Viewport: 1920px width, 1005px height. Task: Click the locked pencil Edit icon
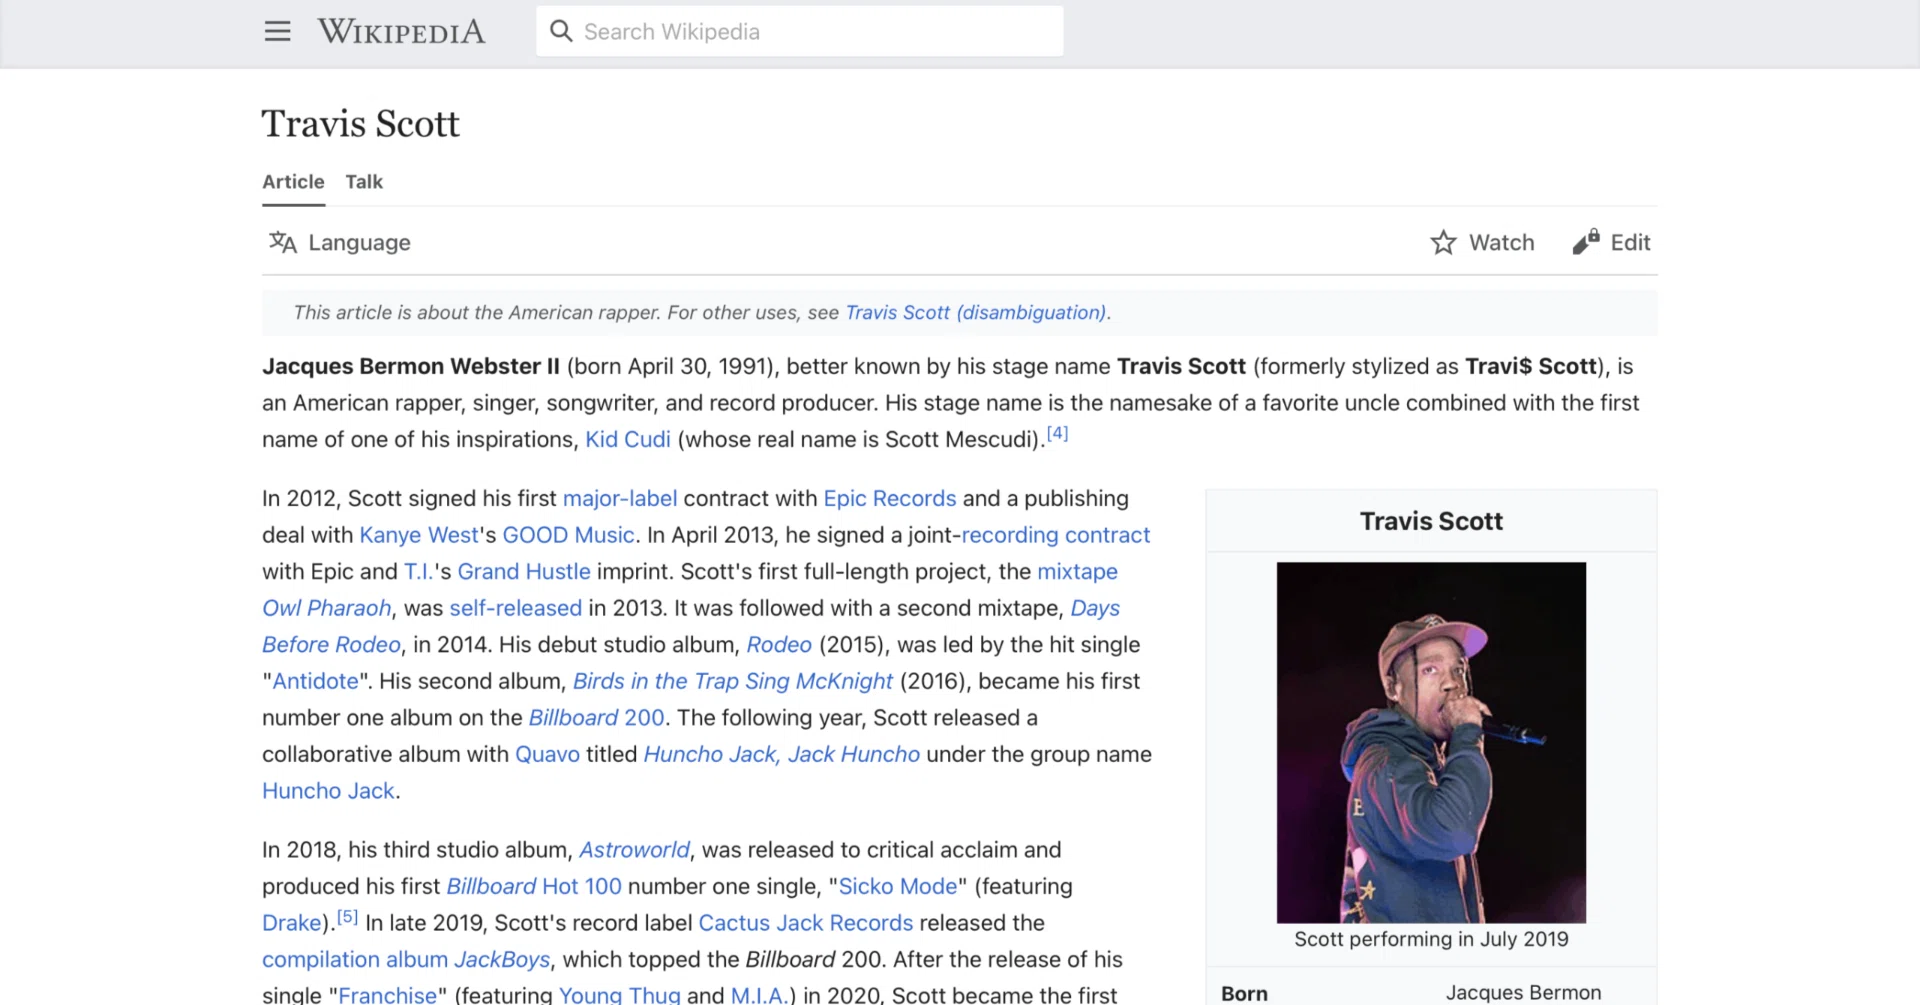[x=1585, y=241]
